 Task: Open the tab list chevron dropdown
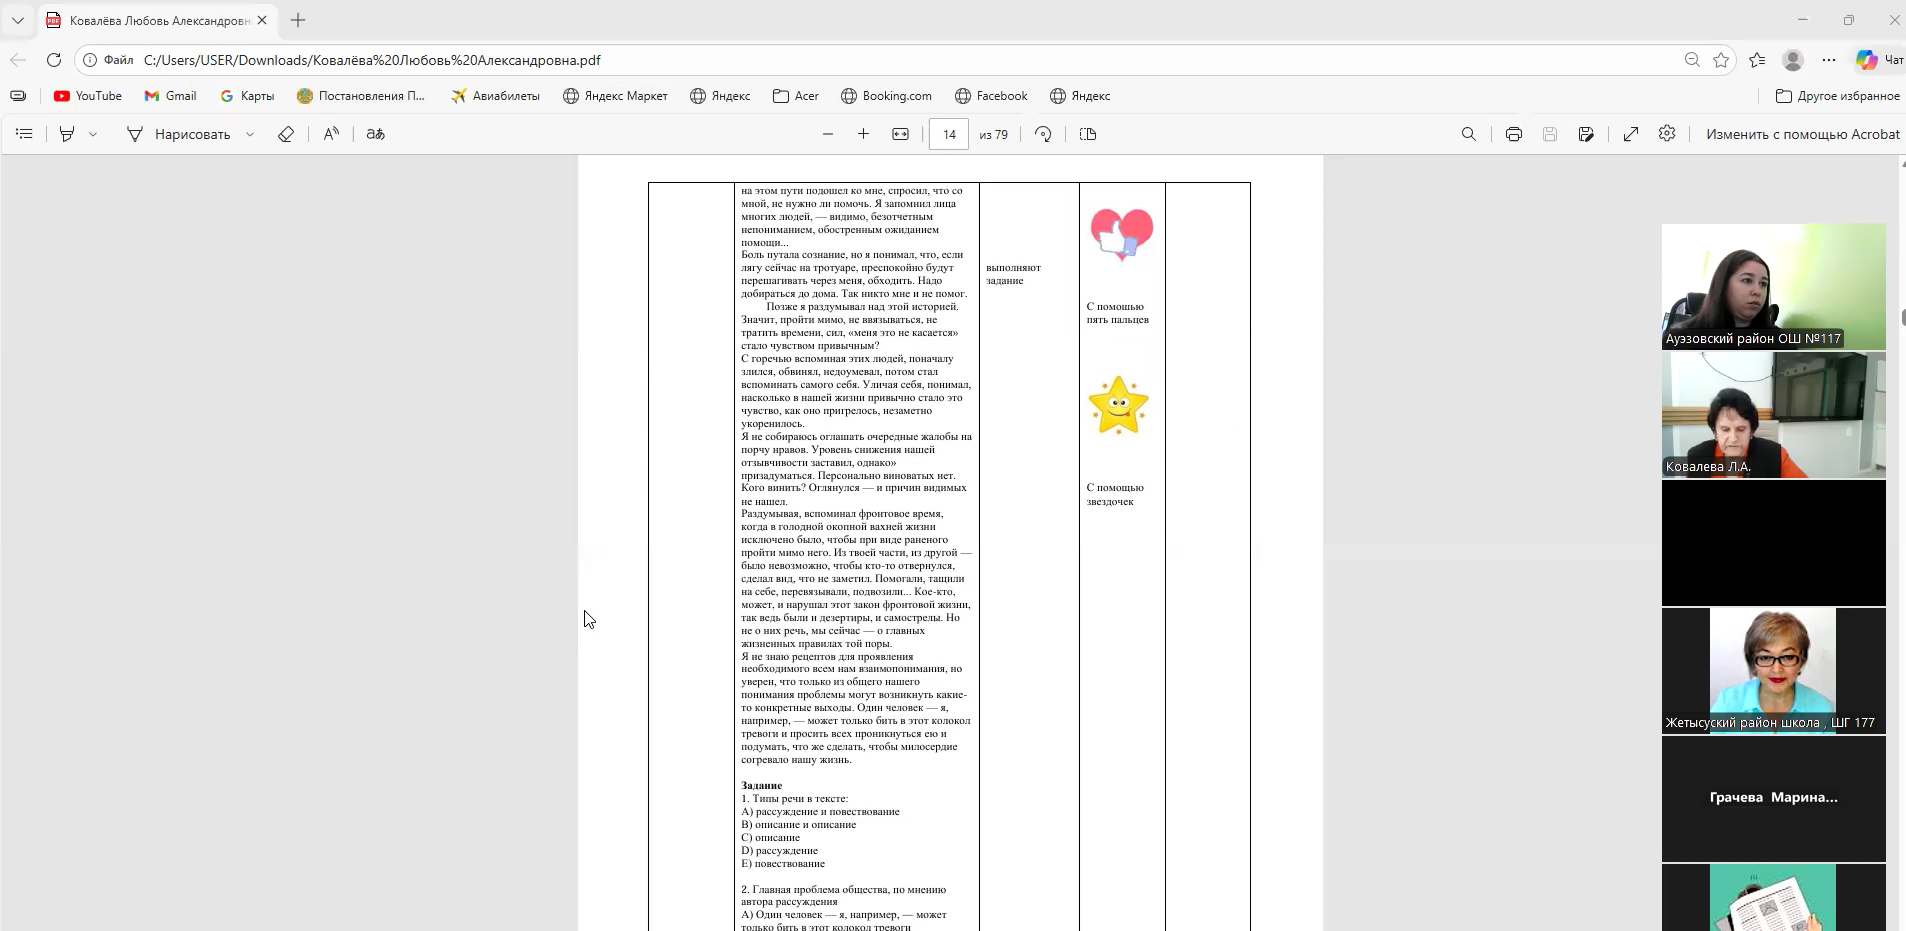coord(18,20)
